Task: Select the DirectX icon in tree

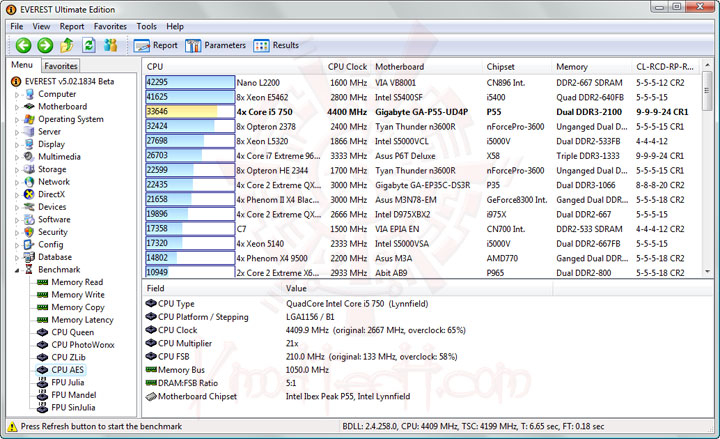Action: click(x=30, y=194)
